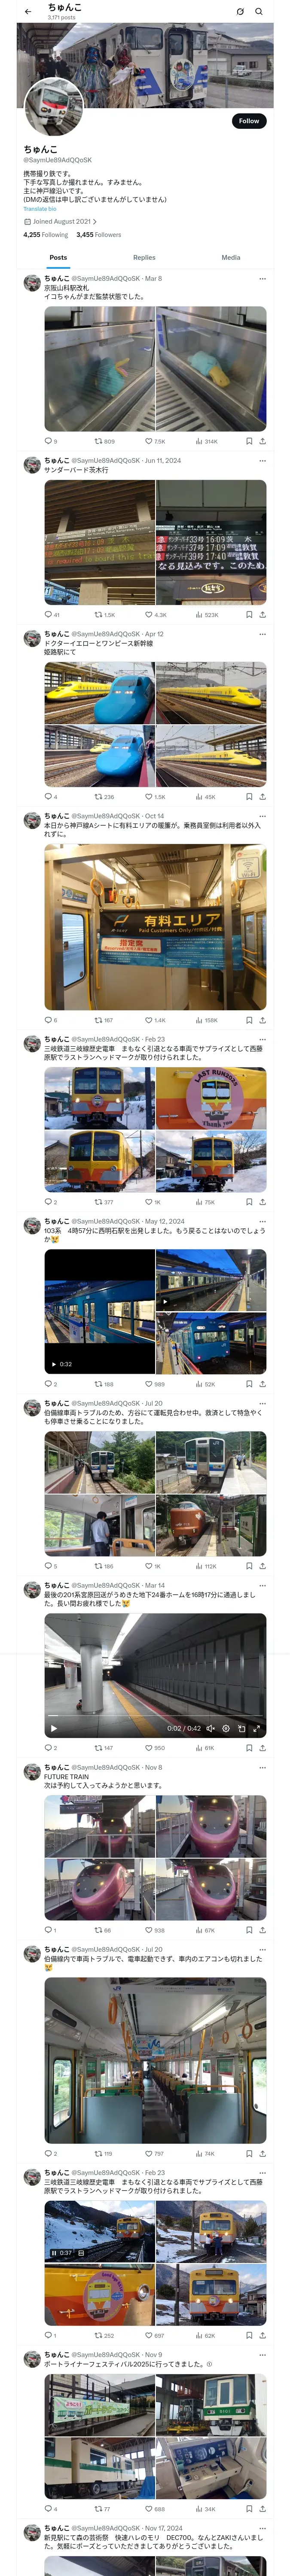Expand the Joined August 2021 chevron
The image size is (290, 2576).
coord(95,222)
